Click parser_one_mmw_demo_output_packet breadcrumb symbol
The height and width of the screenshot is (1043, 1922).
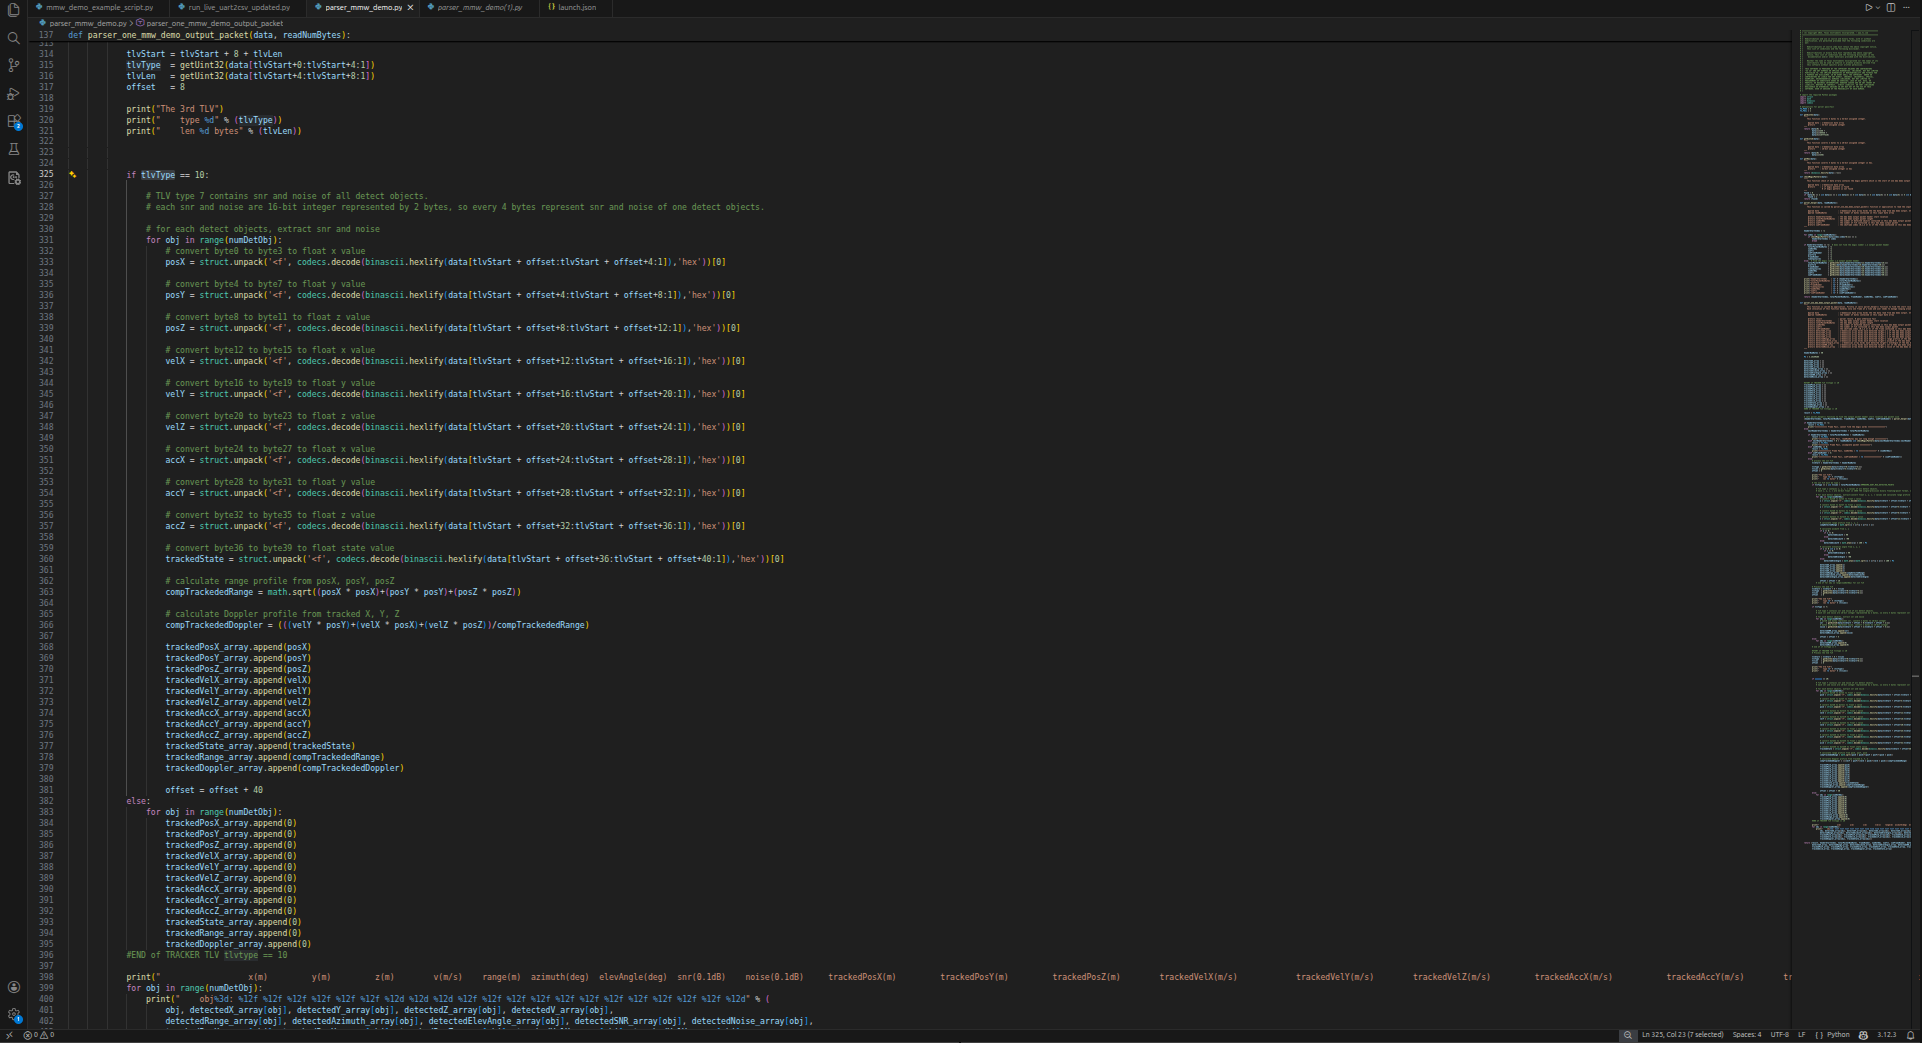[x=214, y=22]
